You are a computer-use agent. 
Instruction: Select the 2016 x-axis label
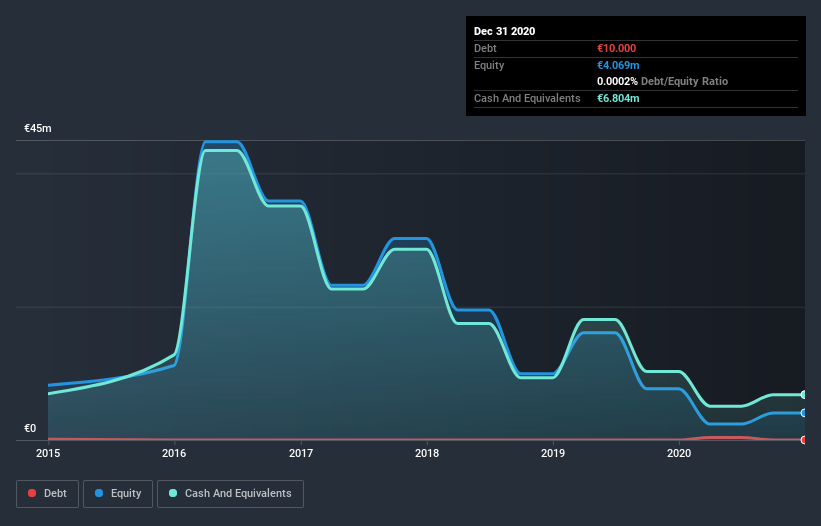click(174, 453)
